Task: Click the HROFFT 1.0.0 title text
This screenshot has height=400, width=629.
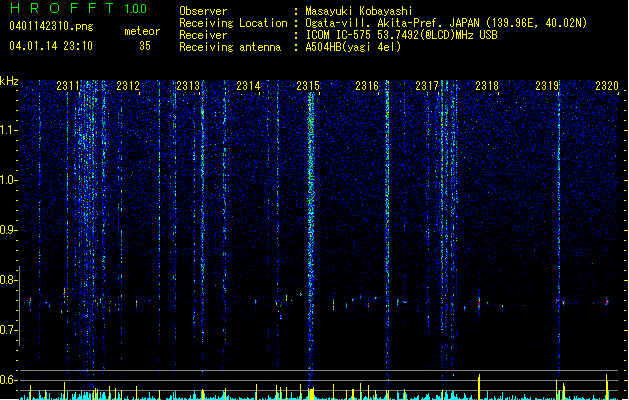Action: pyautogui.click(x=78, y=8)
